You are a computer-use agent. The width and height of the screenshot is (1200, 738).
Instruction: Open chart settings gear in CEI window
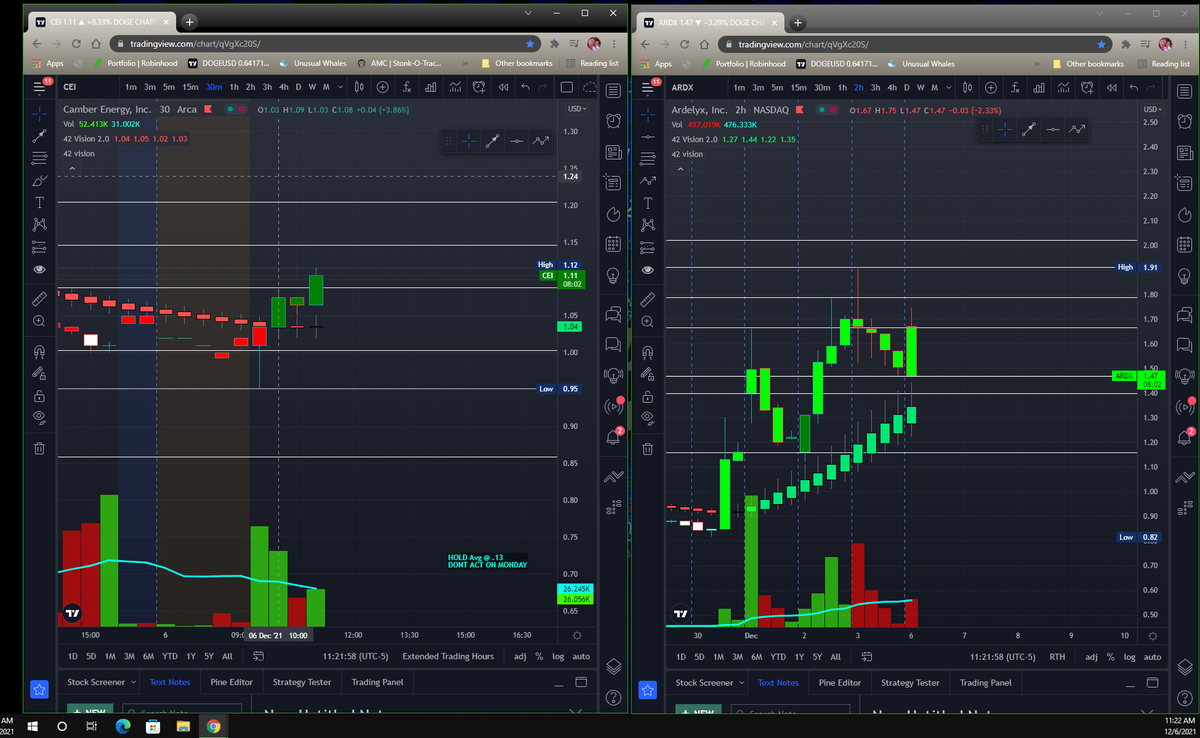pyautogui.click(x=577, y=635)
